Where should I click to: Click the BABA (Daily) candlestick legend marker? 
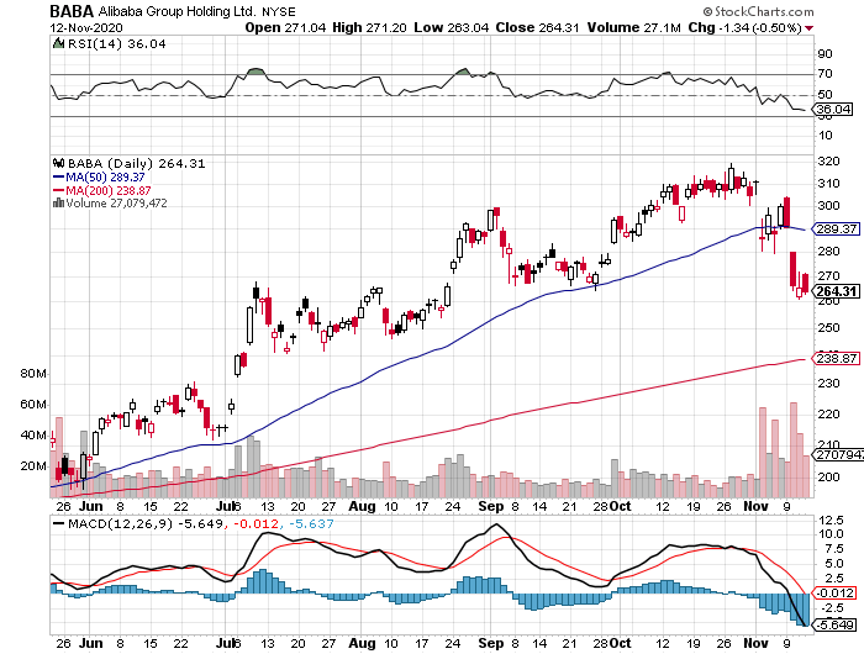click(x=56, y=164)
